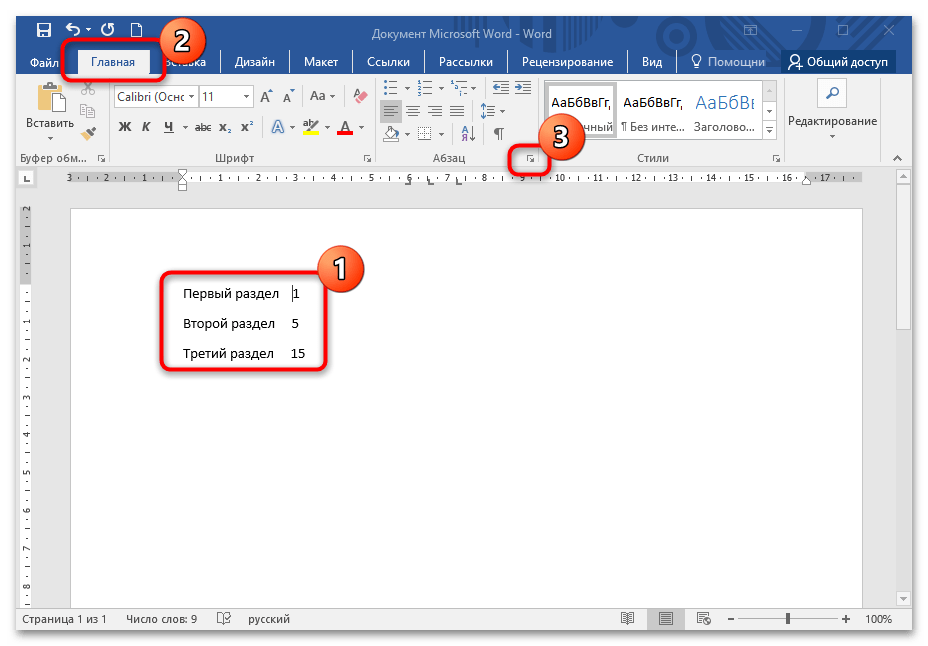Open the Макет tab
Viewport: 928px width, 646px height.
click(320, 62)
